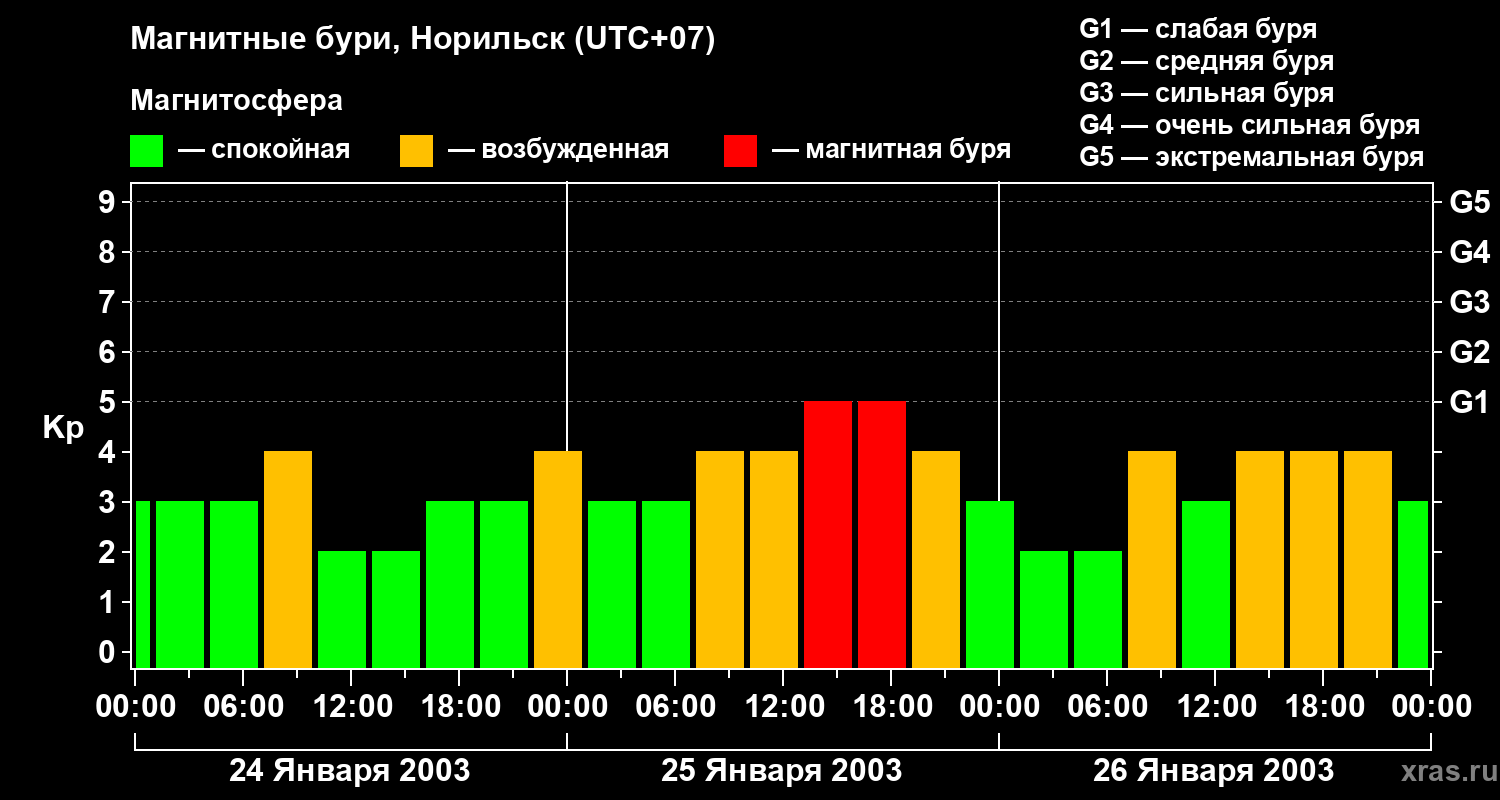Screen dimensions: 1500x800
Task: Click the '24 Января 2003' date label
Action: 349,771
